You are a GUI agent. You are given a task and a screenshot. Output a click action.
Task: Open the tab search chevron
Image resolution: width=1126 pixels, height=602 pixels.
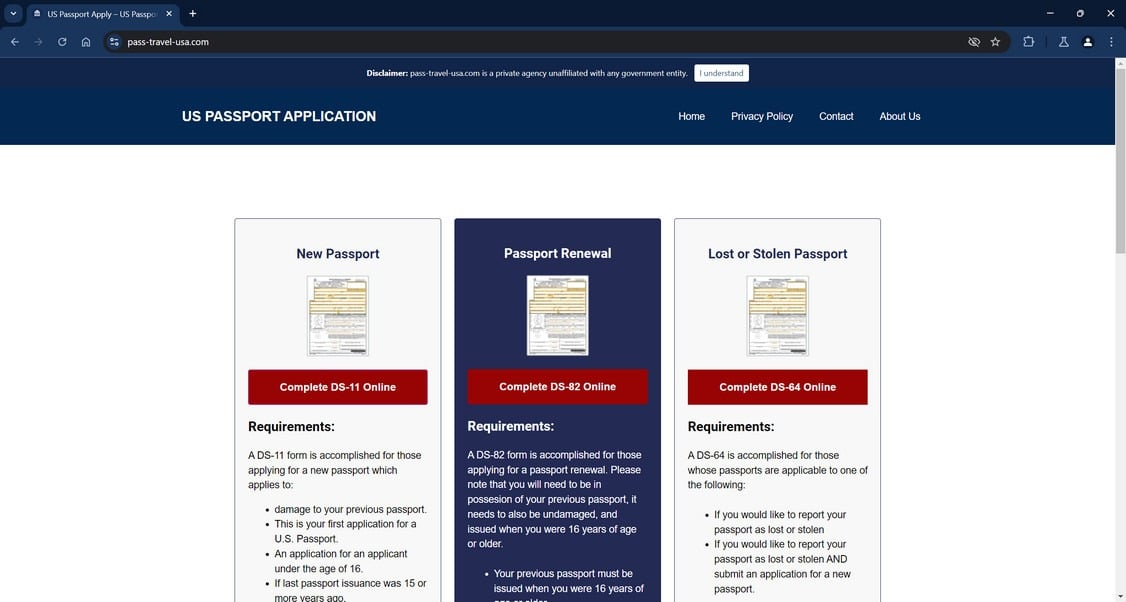point(13,13)
